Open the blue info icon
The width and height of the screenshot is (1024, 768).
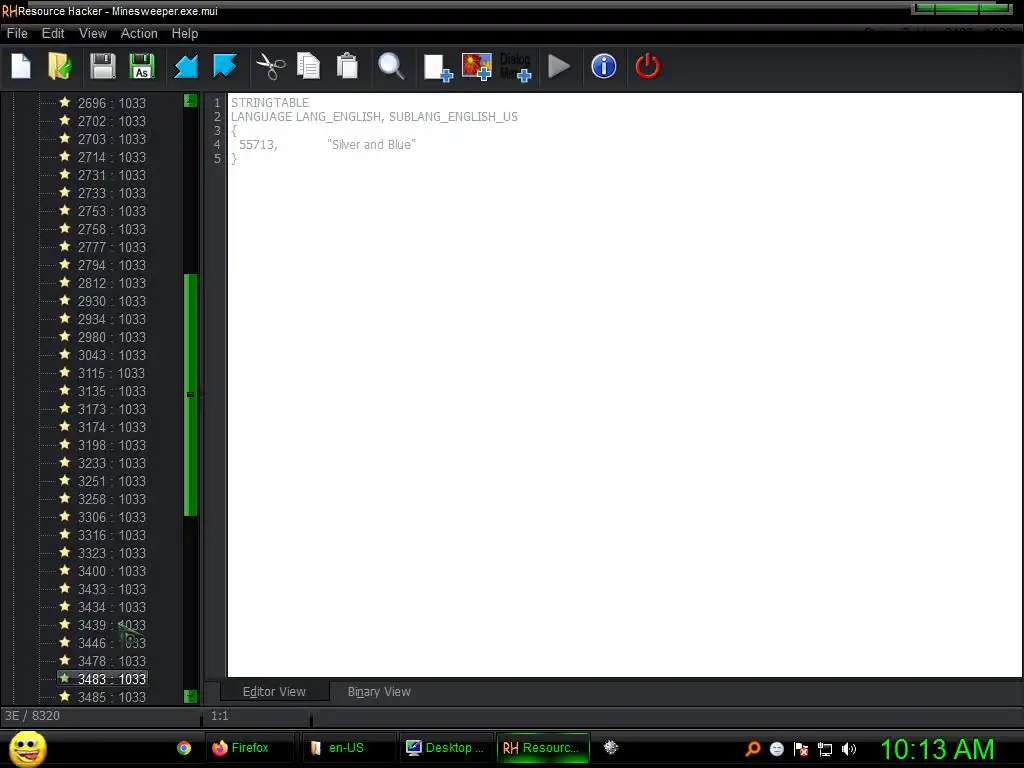603,67
